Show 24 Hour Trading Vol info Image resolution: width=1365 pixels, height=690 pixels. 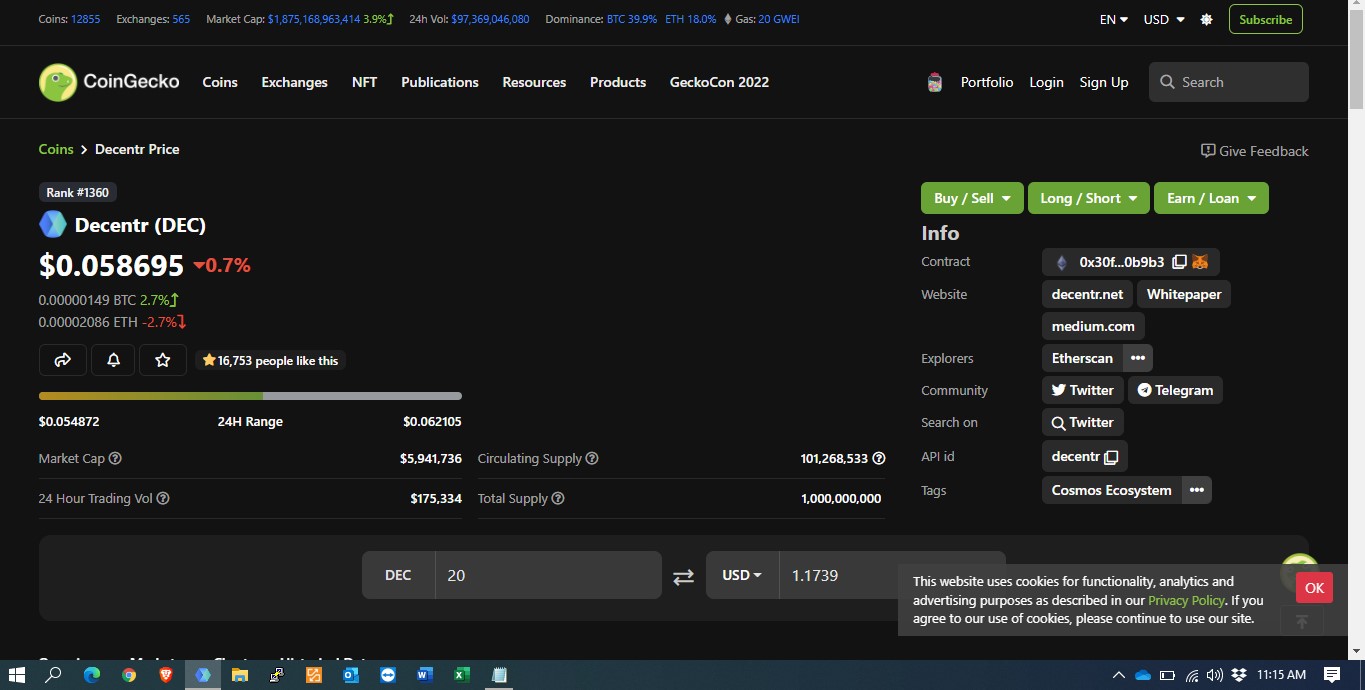click(x=163, y=498)
